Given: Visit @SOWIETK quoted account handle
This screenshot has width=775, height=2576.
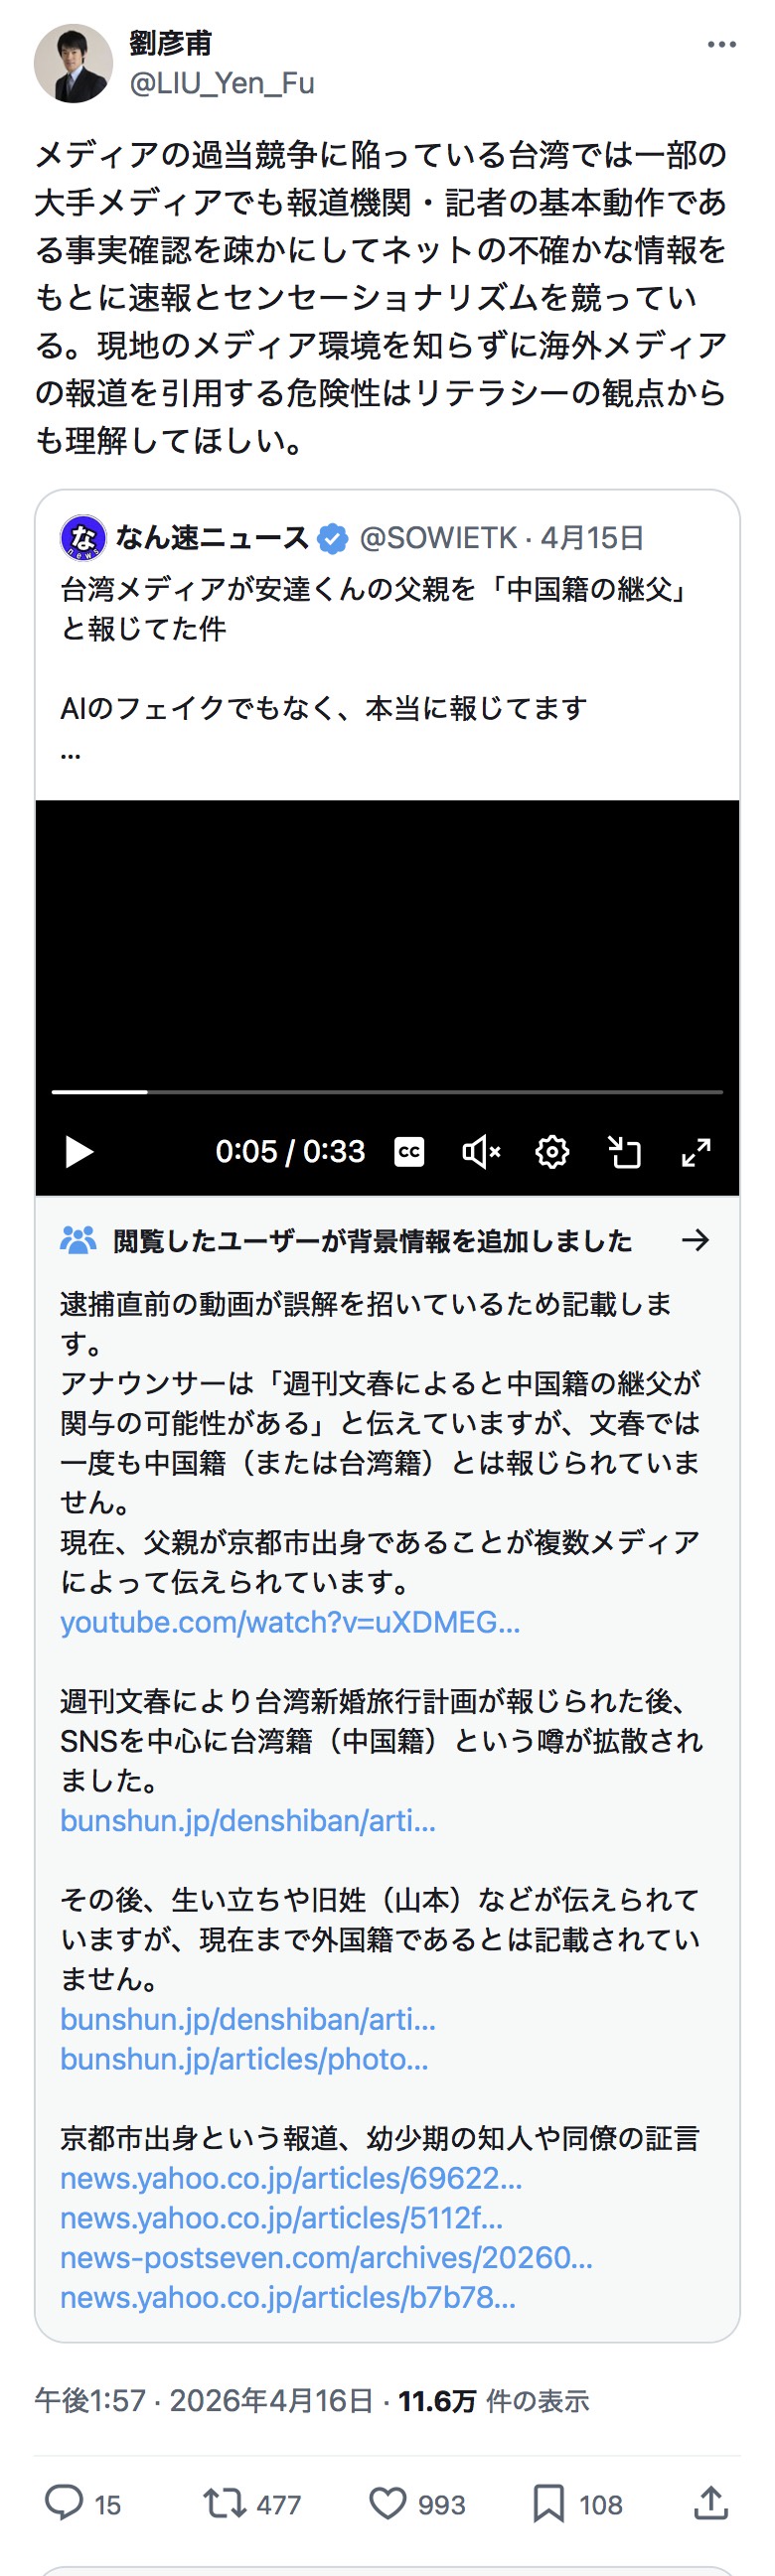Looking at the screenshot, I should click(x=438, y=538).
